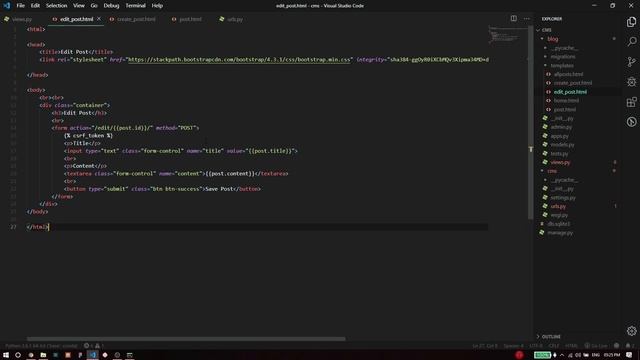Screen dimensions: 640x360
Task: Open home.html in Explorer
Action: pos(566,100)
